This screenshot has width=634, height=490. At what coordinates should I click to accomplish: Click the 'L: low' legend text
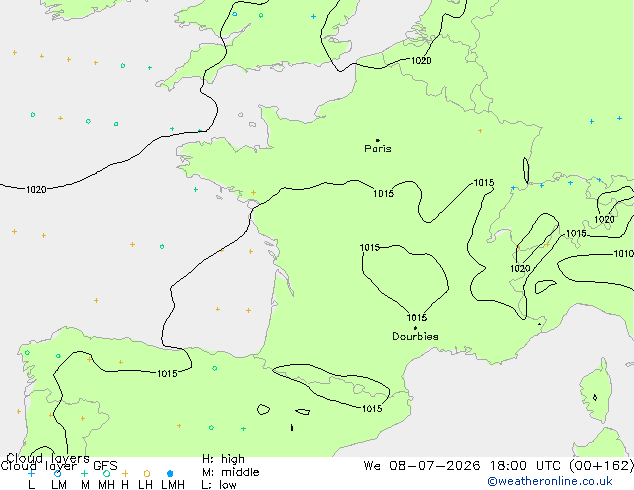tap(219, 484)
